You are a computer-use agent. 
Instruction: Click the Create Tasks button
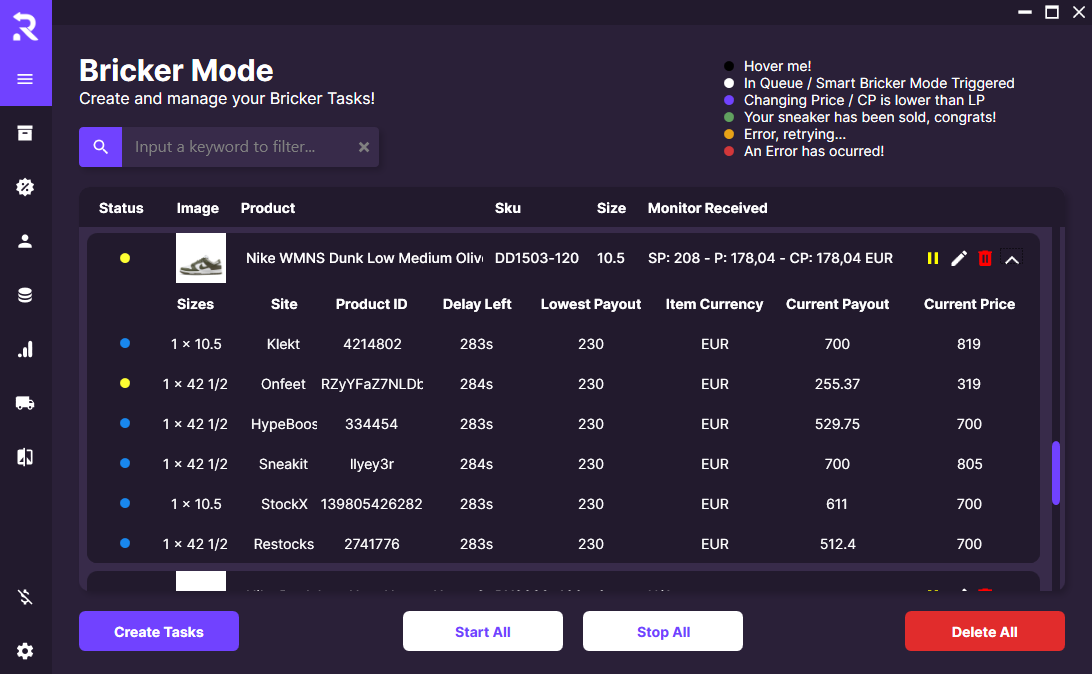point(159,632)
